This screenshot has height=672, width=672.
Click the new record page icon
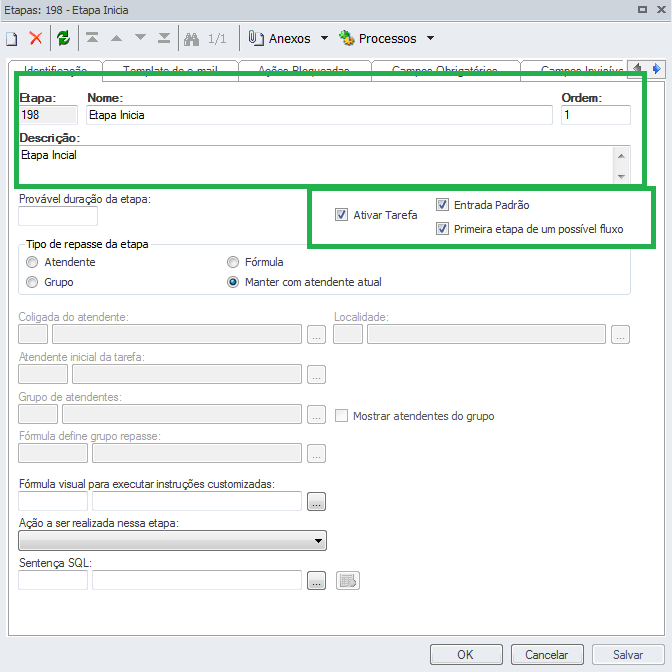point(12,39)
